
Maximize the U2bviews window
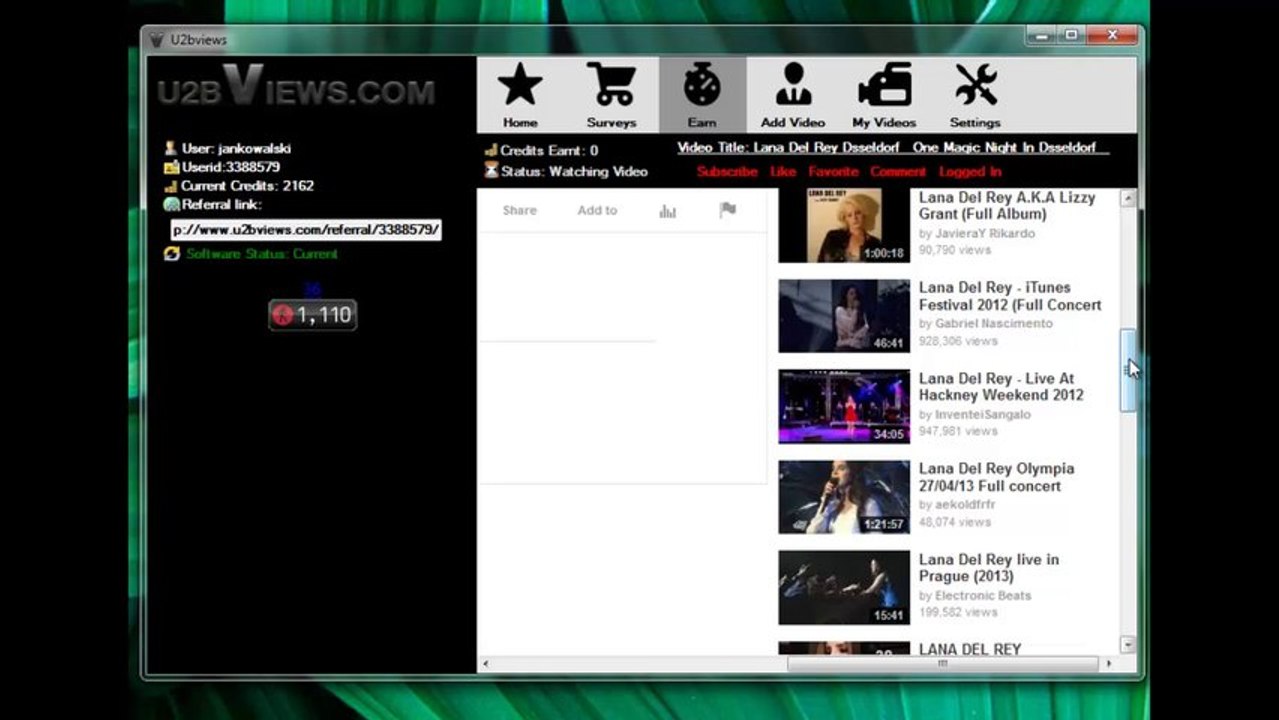coord(1071,36)
